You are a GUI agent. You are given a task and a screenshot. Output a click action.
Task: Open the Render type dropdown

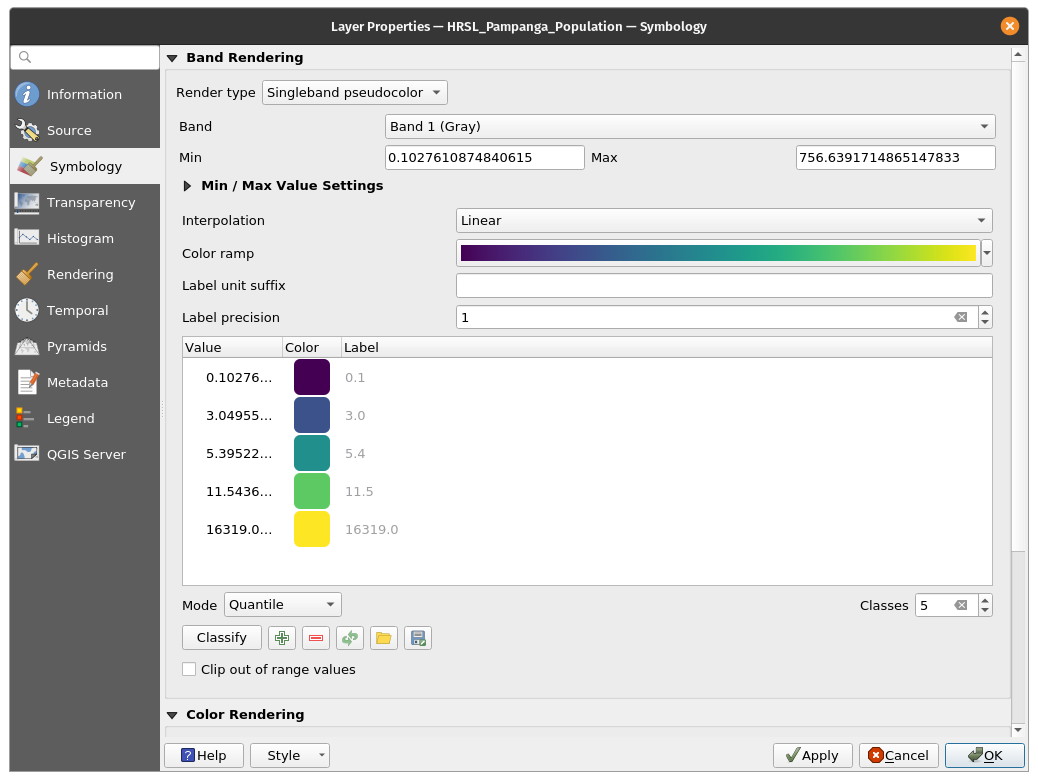tap(354, 93)
